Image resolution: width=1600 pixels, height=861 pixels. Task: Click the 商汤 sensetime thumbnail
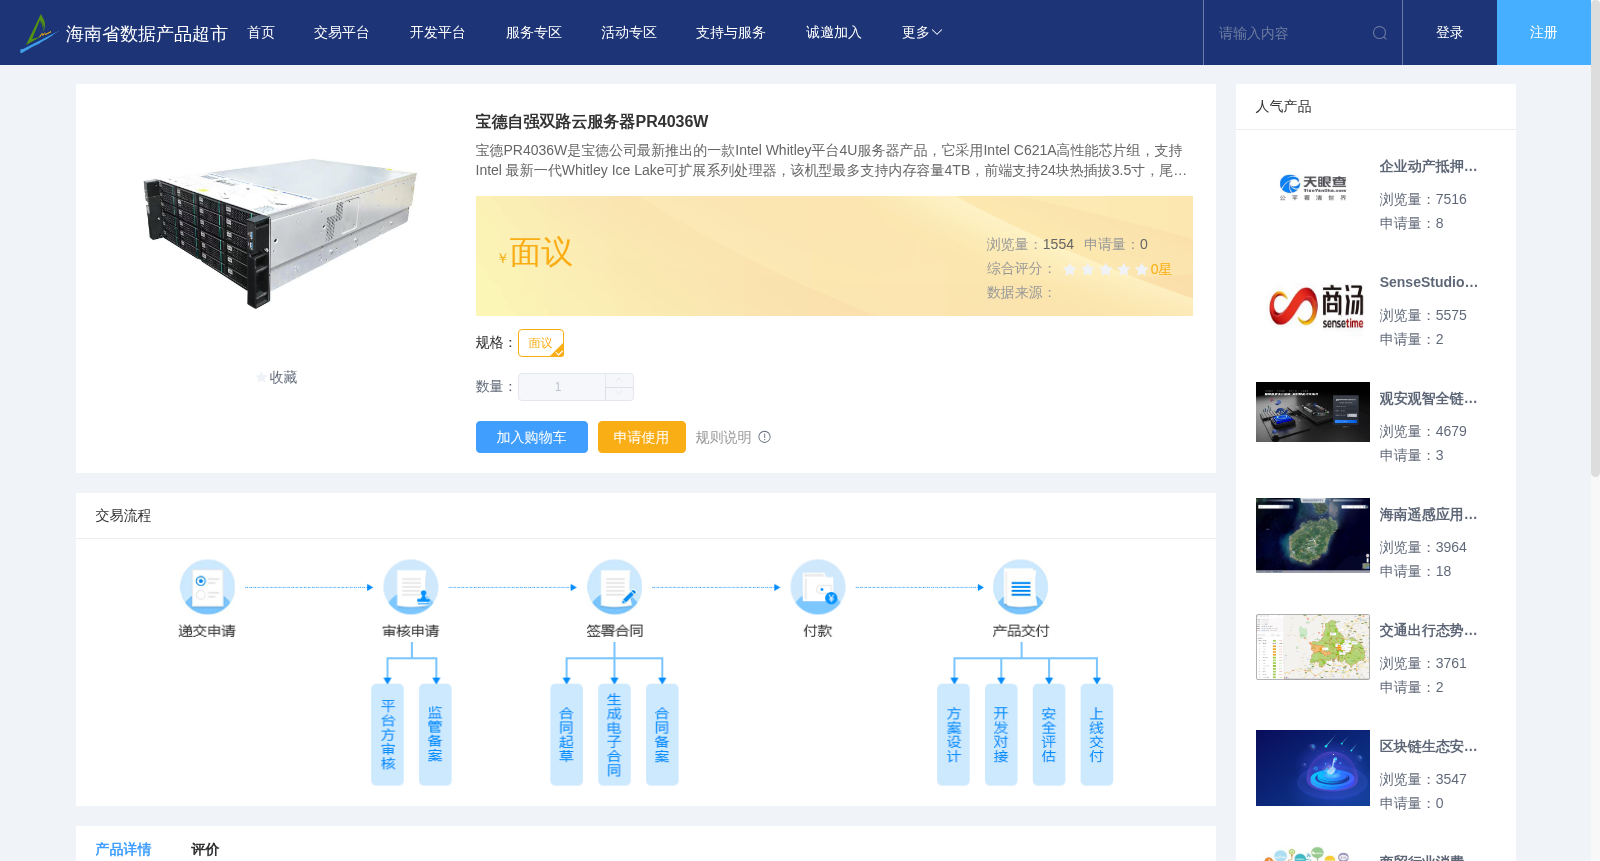[x=1313, y=305]
